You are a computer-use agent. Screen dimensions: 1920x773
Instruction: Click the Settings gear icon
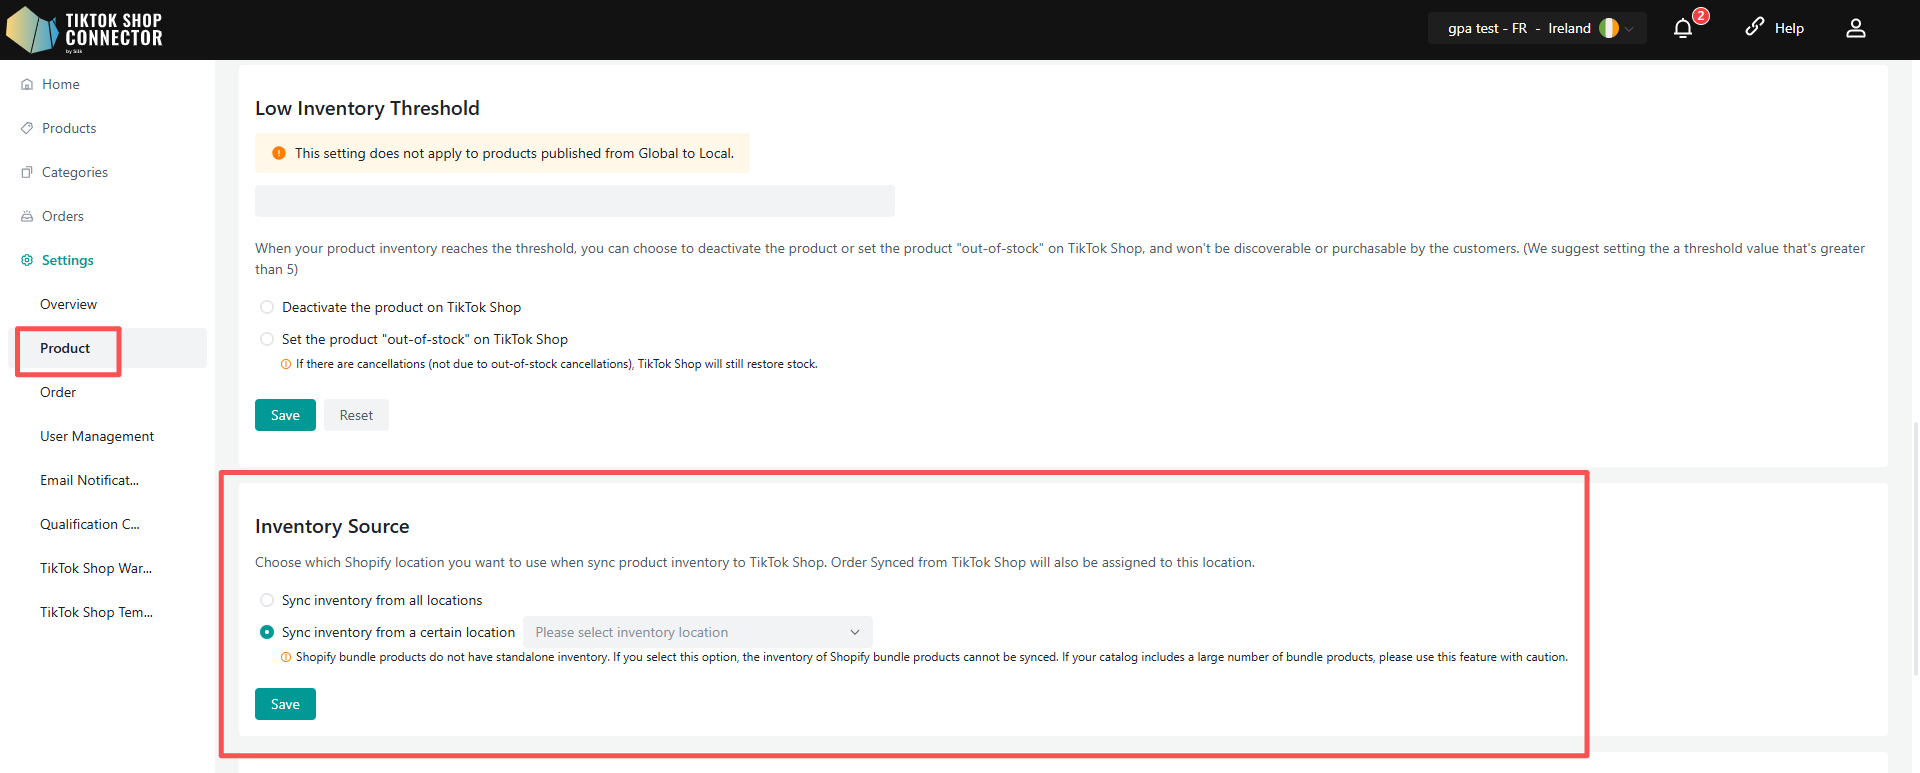(27, 261)
